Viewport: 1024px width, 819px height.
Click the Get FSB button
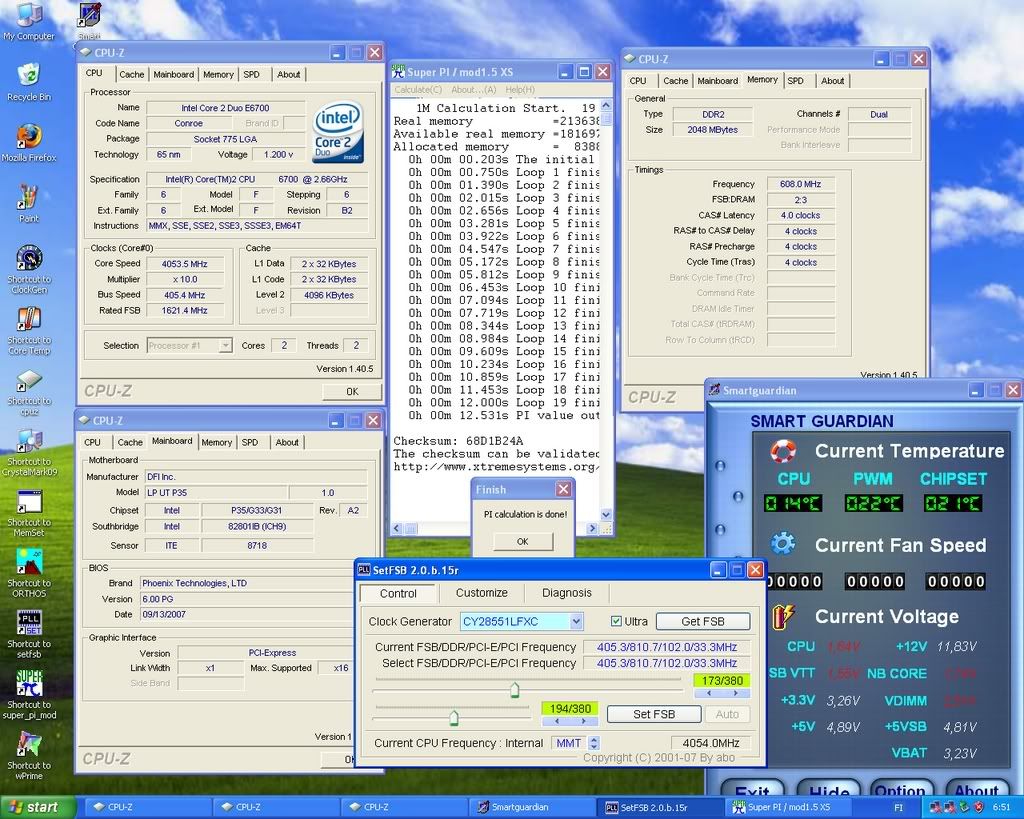(703, 621)
